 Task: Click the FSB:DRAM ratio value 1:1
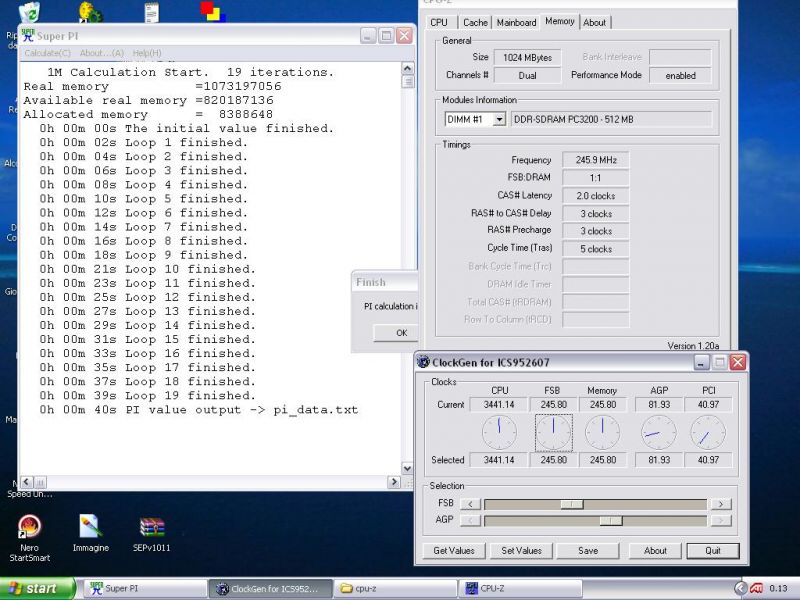(x=595, y=178)
